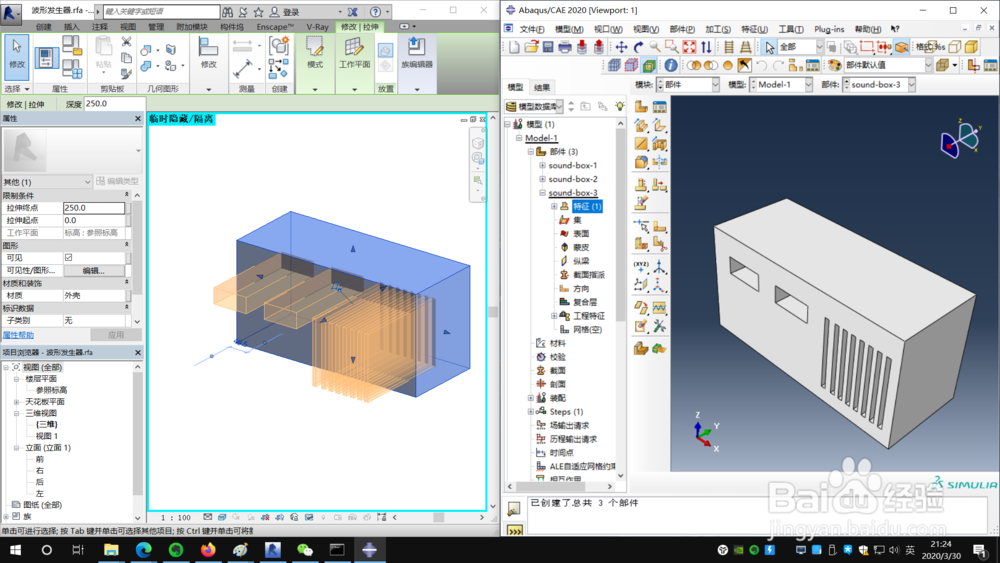Expand sound-box-1 part in model tree

click(x=543, y=165)
